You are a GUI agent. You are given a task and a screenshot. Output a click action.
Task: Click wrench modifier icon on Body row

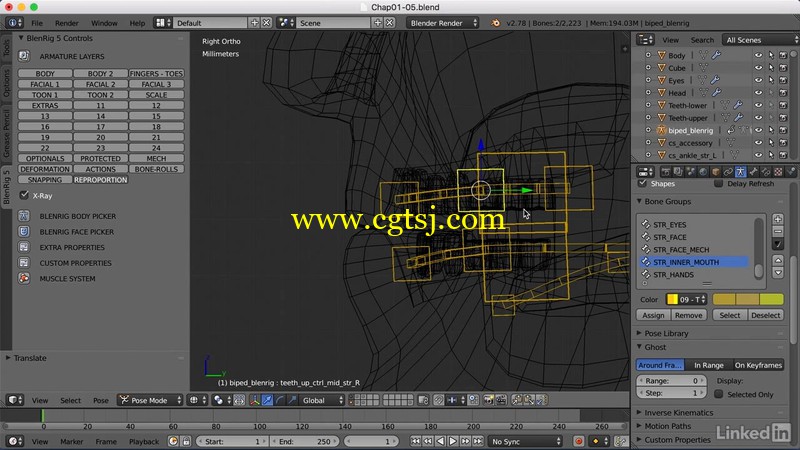coord(716,55)
